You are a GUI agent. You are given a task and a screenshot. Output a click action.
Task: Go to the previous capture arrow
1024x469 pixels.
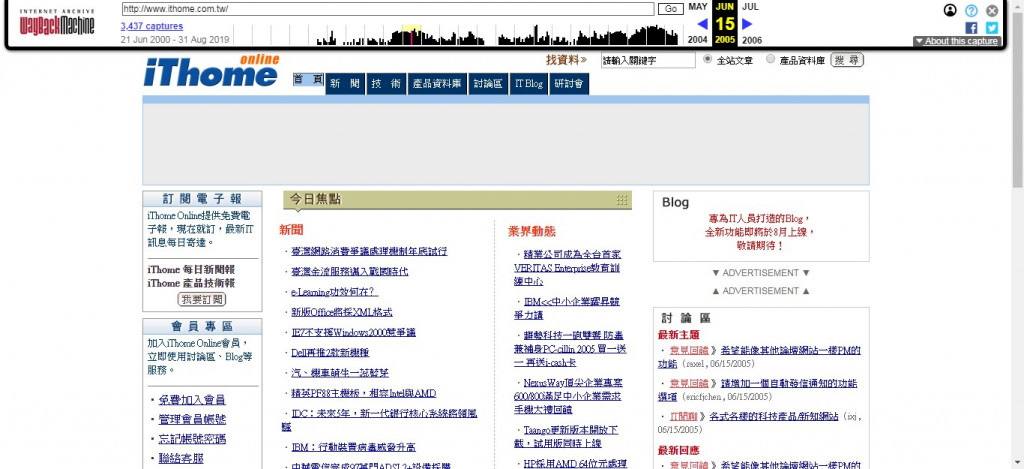tap(703, 24)
